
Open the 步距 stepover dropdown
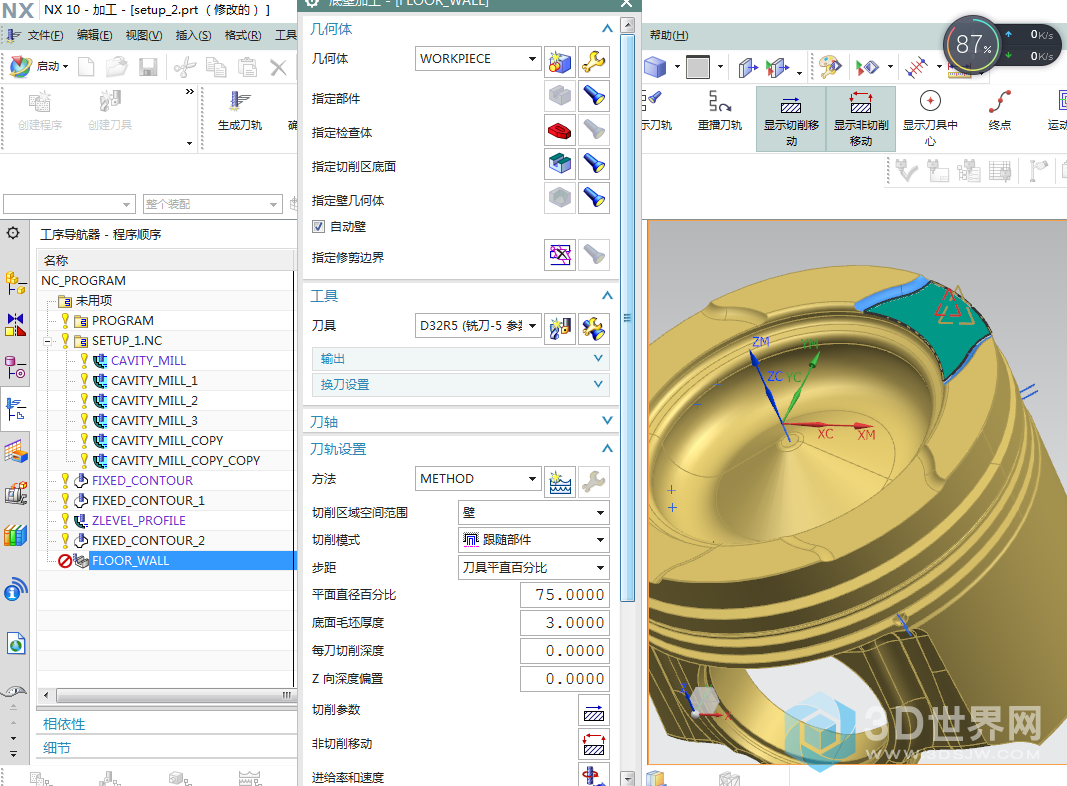tap(534, 568)
